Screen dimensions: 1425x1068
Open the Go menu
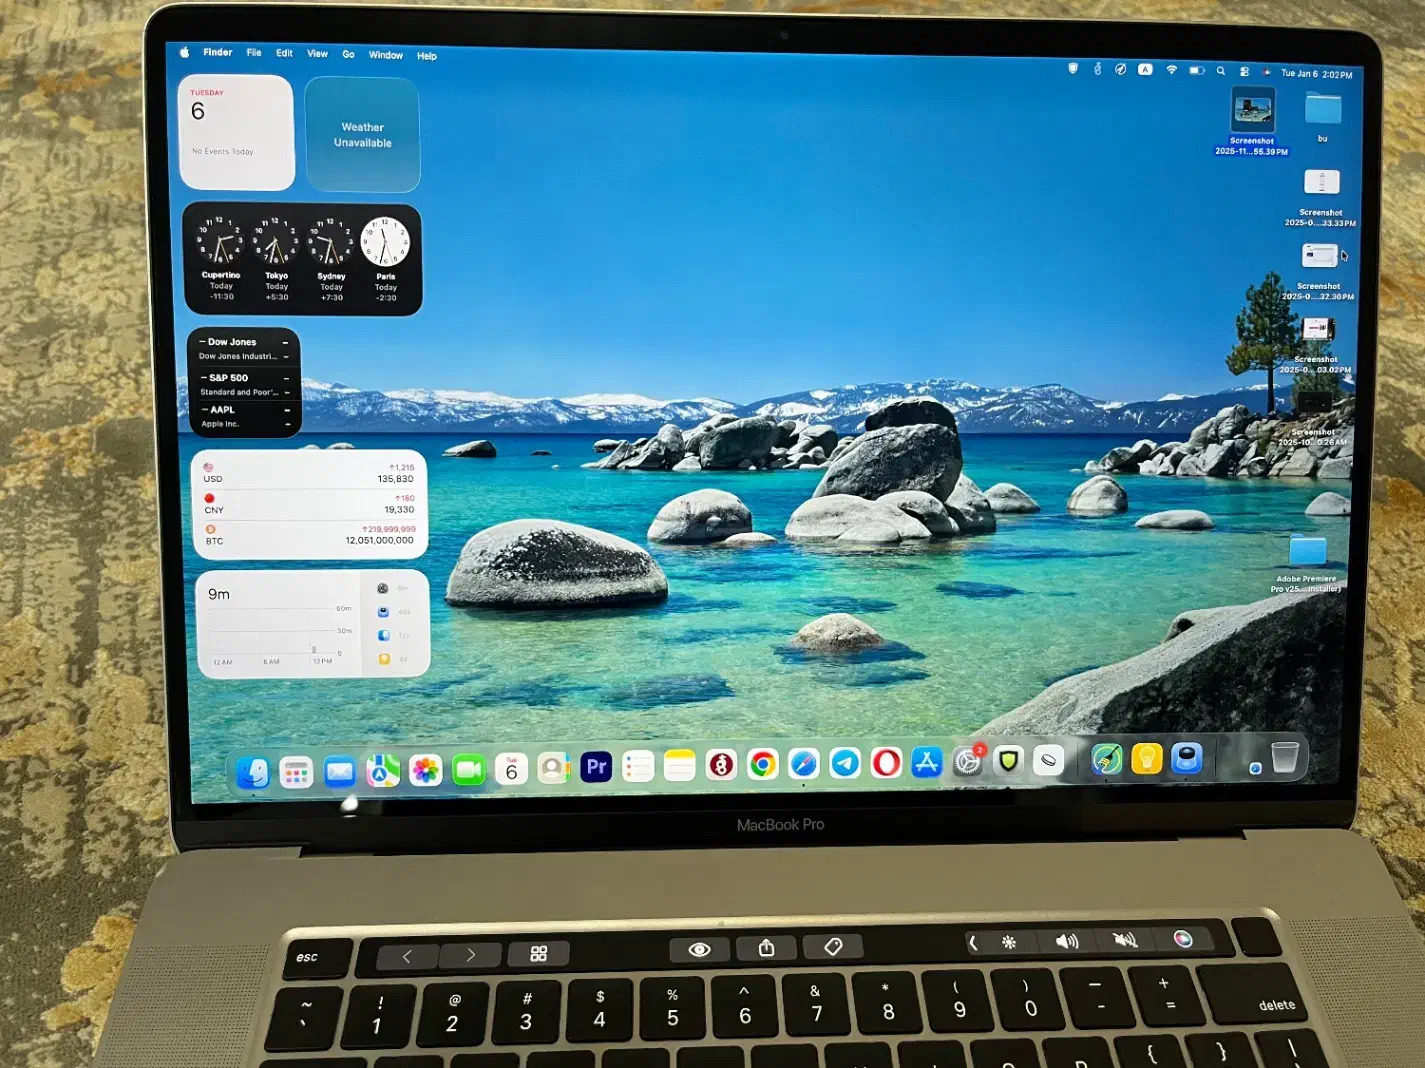click(x=348, y=54)
